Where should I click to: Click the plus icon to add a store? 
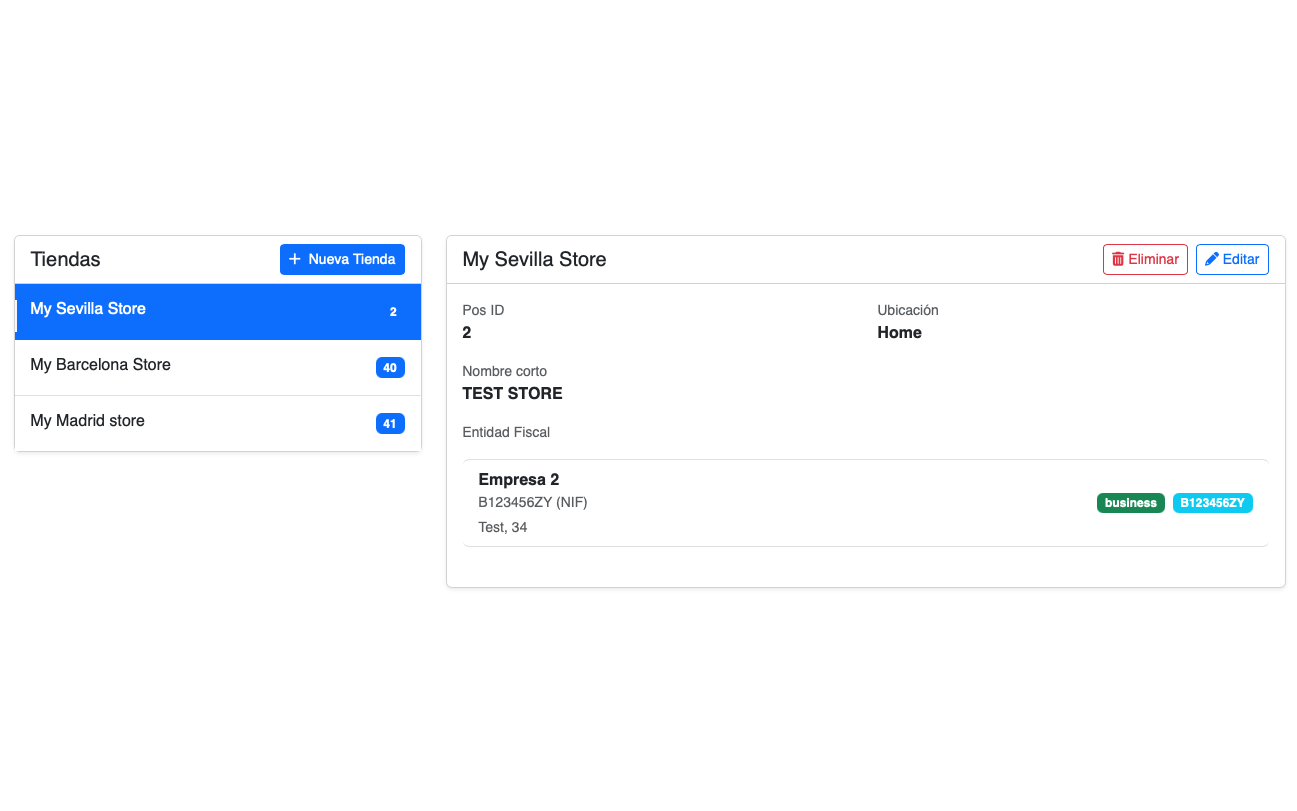tap(295, 259)
